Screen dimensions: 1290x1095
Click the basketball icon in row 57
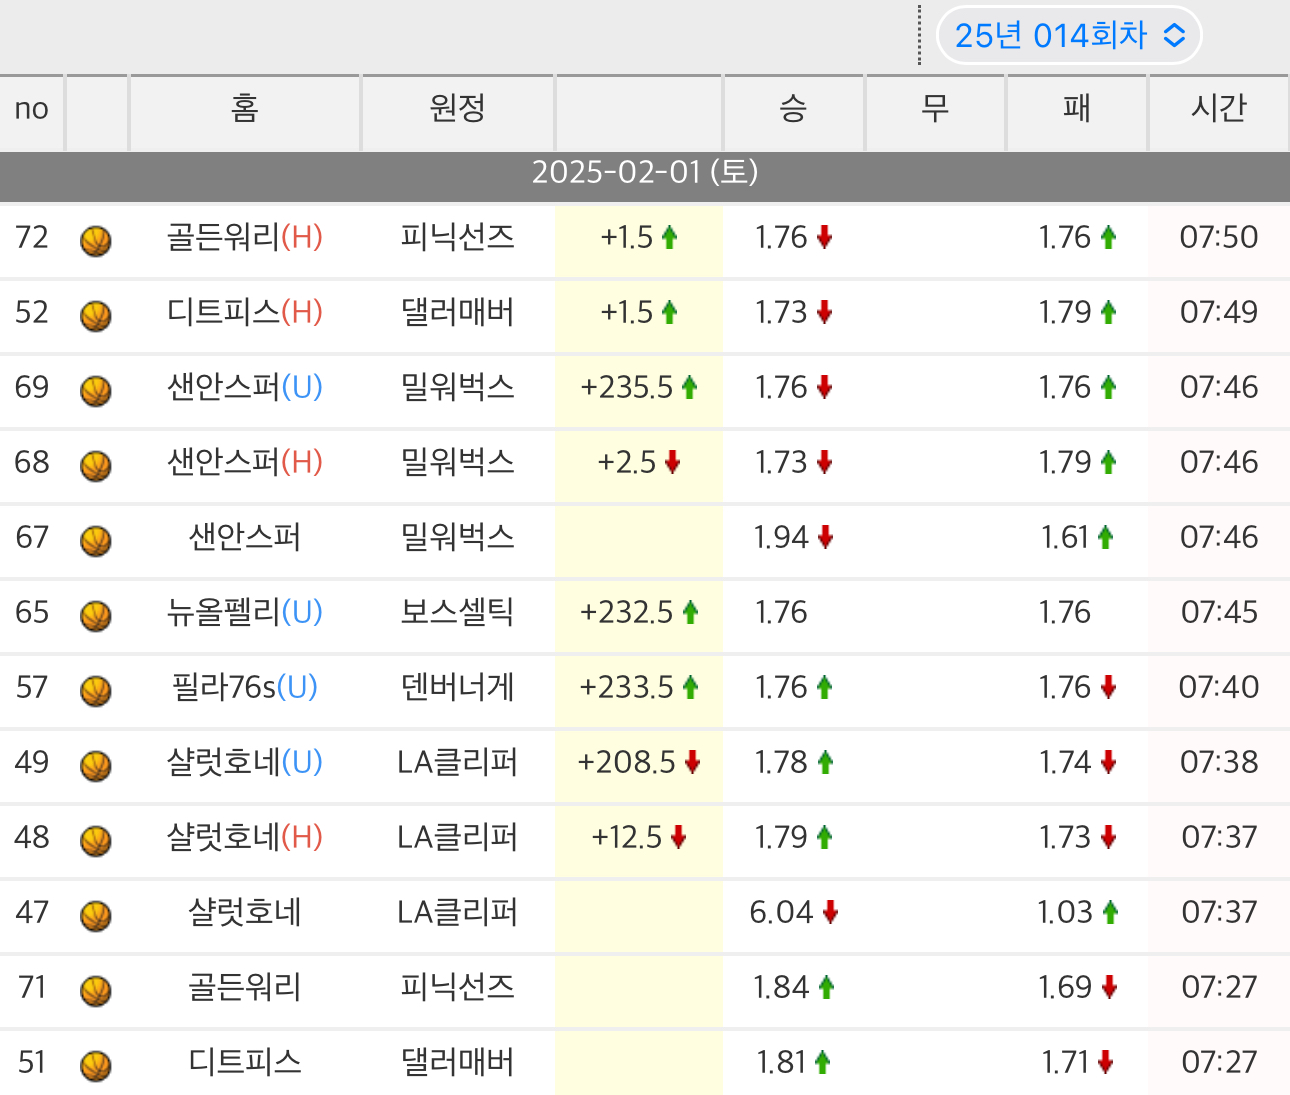[96, 690]
